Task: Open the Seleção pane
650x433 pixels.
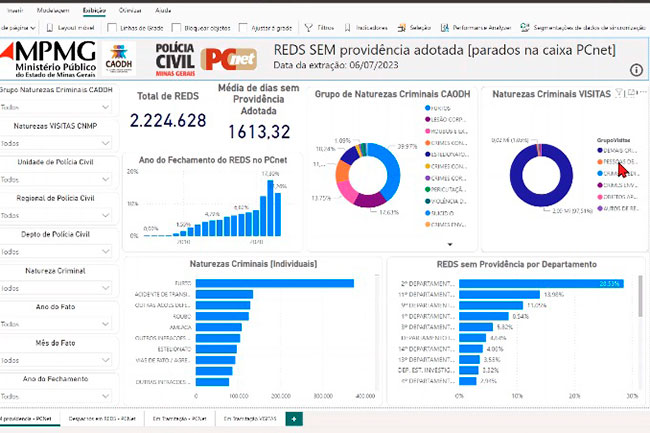Action: (414, 28)
